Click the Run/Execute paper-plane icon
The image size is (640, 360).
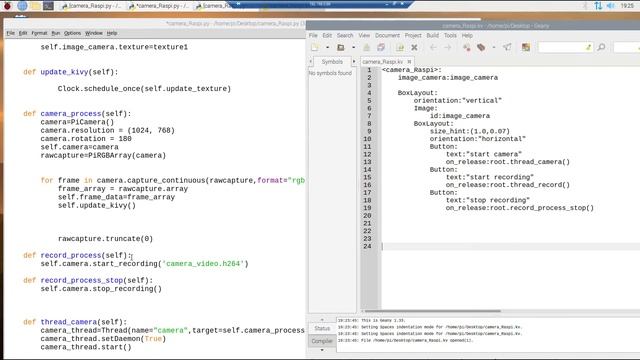click(507, 48)
